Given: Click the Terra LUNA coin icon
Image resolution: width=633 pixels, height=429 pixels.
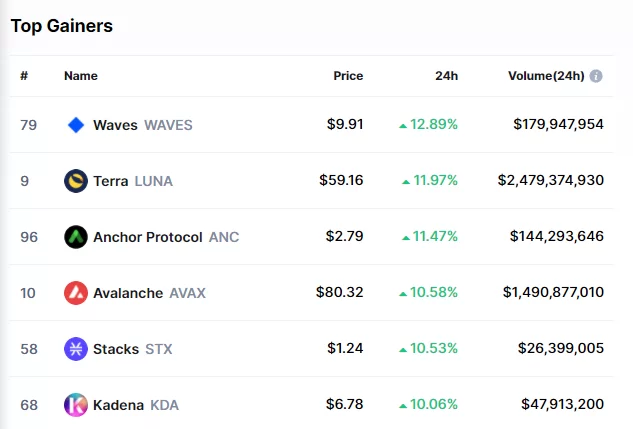Looking at the screenshot, I should [x=76, y=181].
